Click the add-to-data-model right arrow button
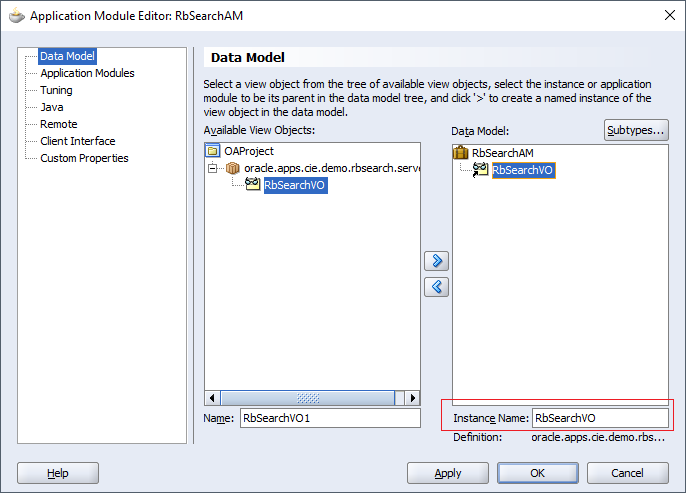This screenshot has height=493, width=686. [436, 261]
